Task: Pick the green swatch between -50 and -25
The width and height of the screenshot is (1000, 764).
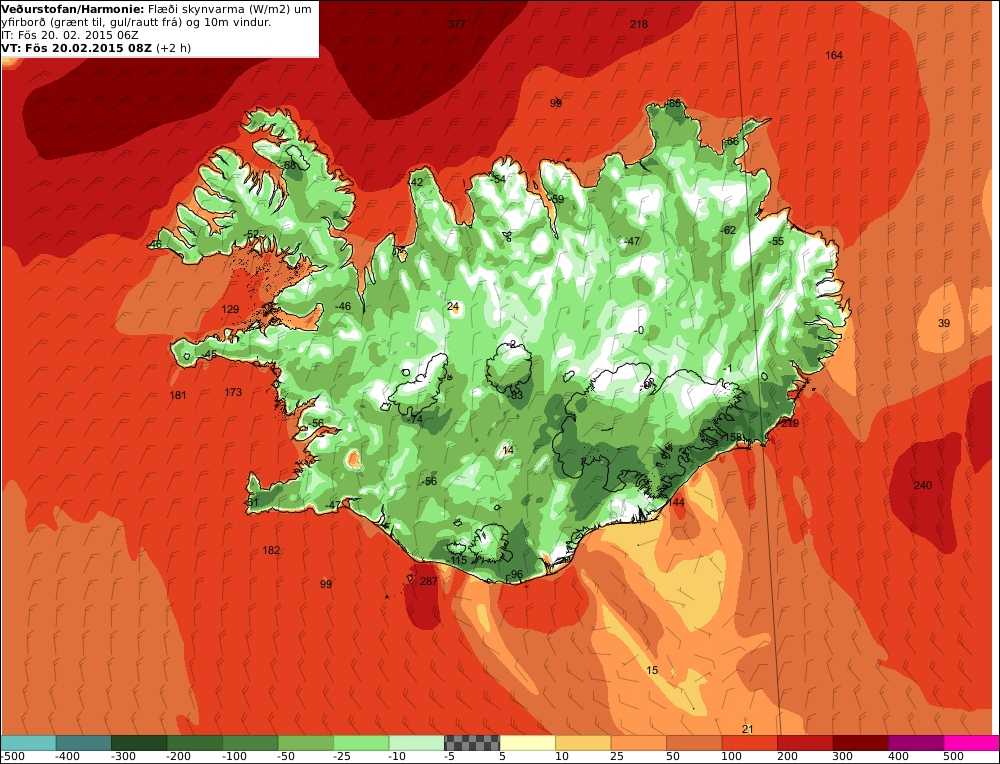Action: (x=305, y=743)
